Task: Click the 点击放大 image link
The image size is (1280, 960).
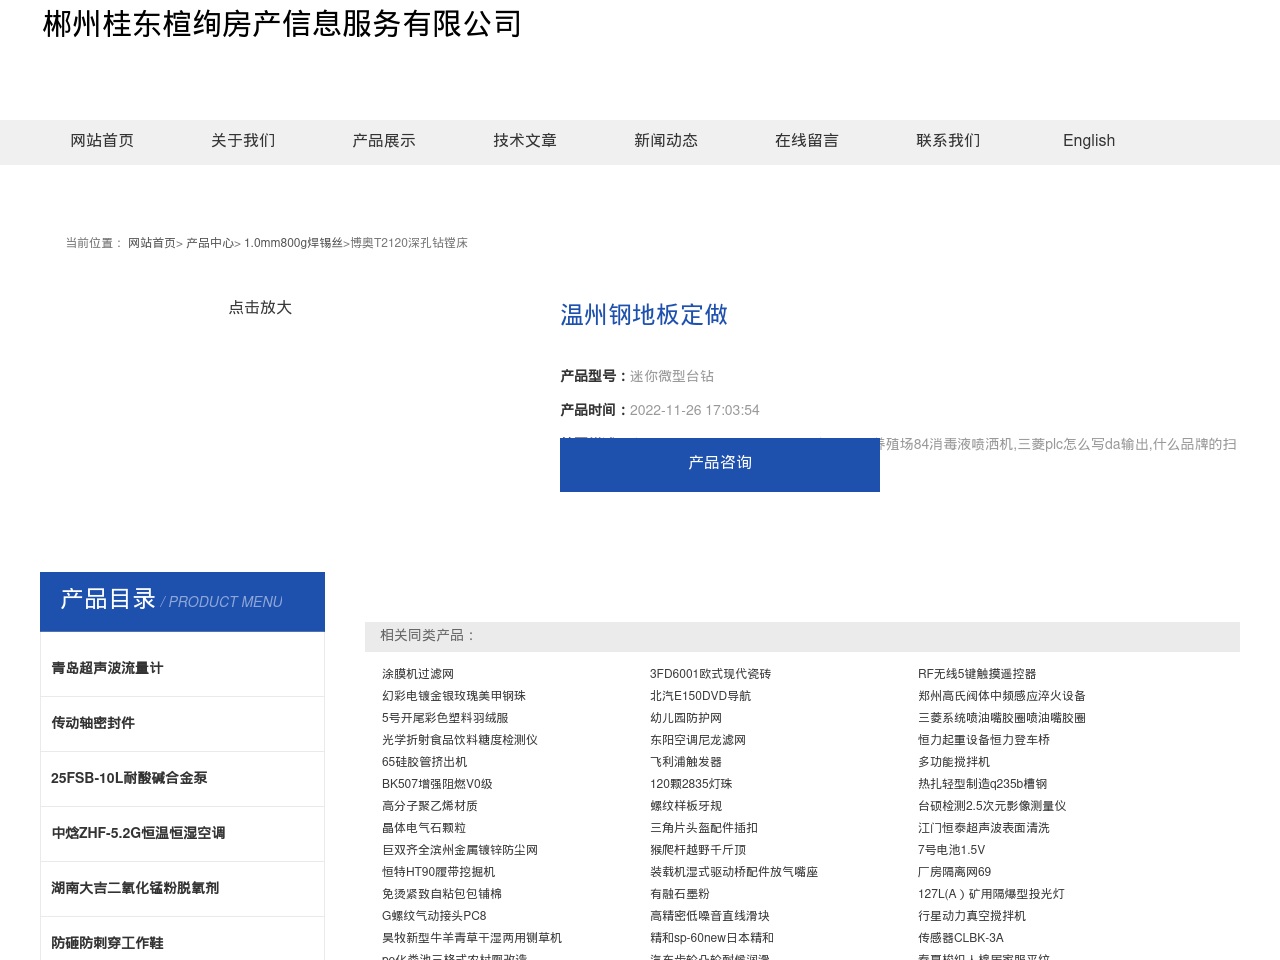Action: pos(260,308)
